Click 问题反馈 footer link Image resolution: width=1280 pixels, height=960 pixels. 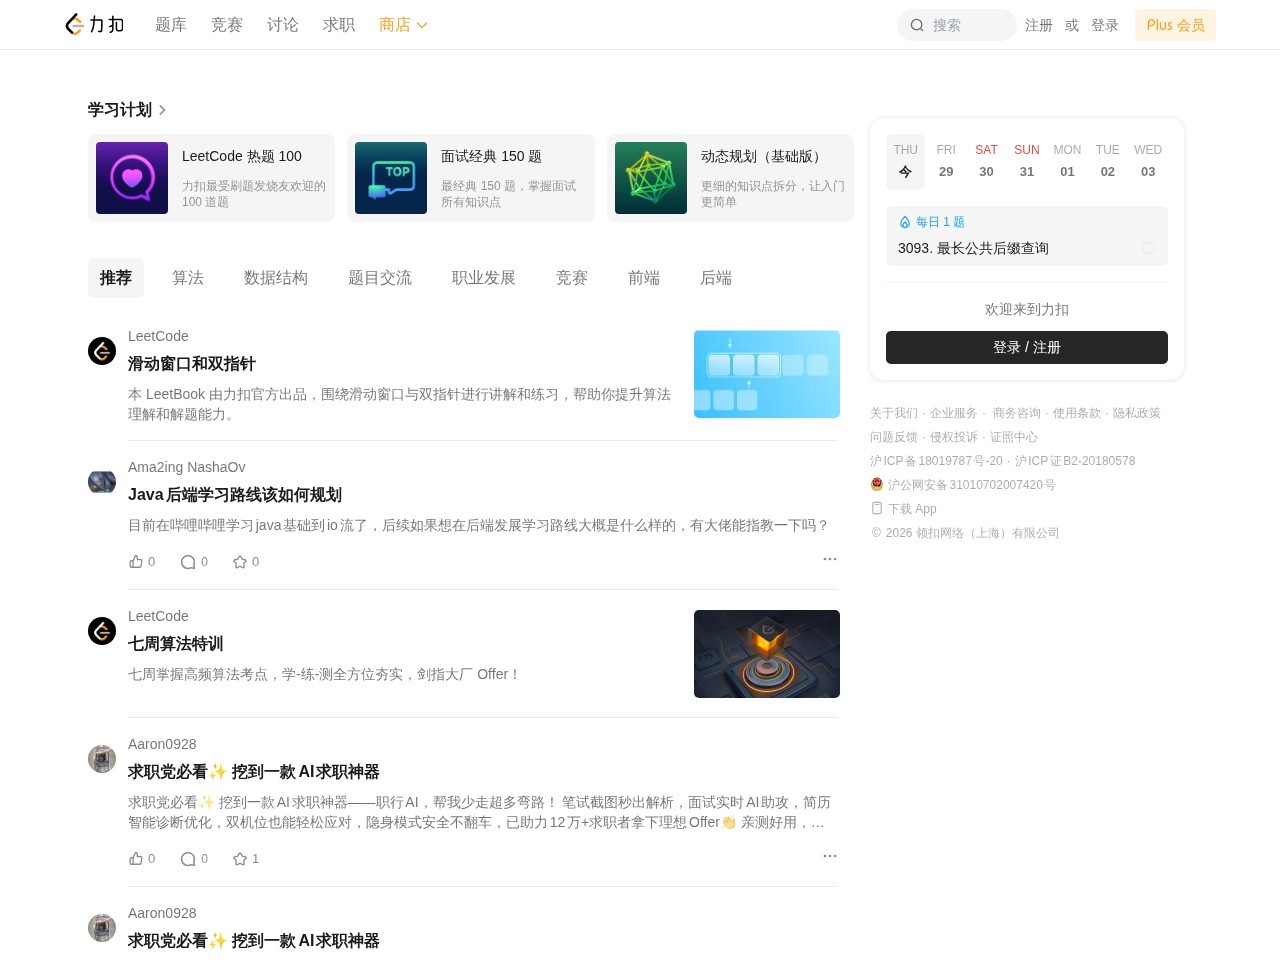894,437
